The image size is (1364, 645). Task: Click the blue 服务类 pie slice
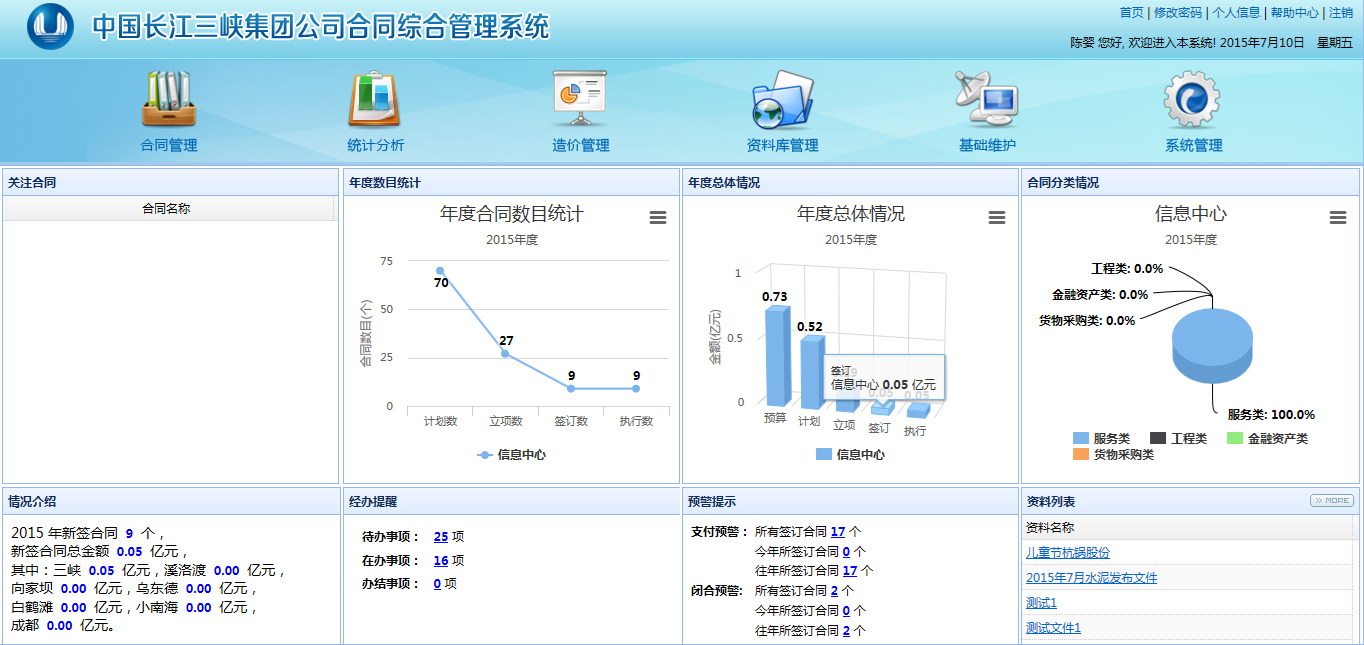(1212, 345)
